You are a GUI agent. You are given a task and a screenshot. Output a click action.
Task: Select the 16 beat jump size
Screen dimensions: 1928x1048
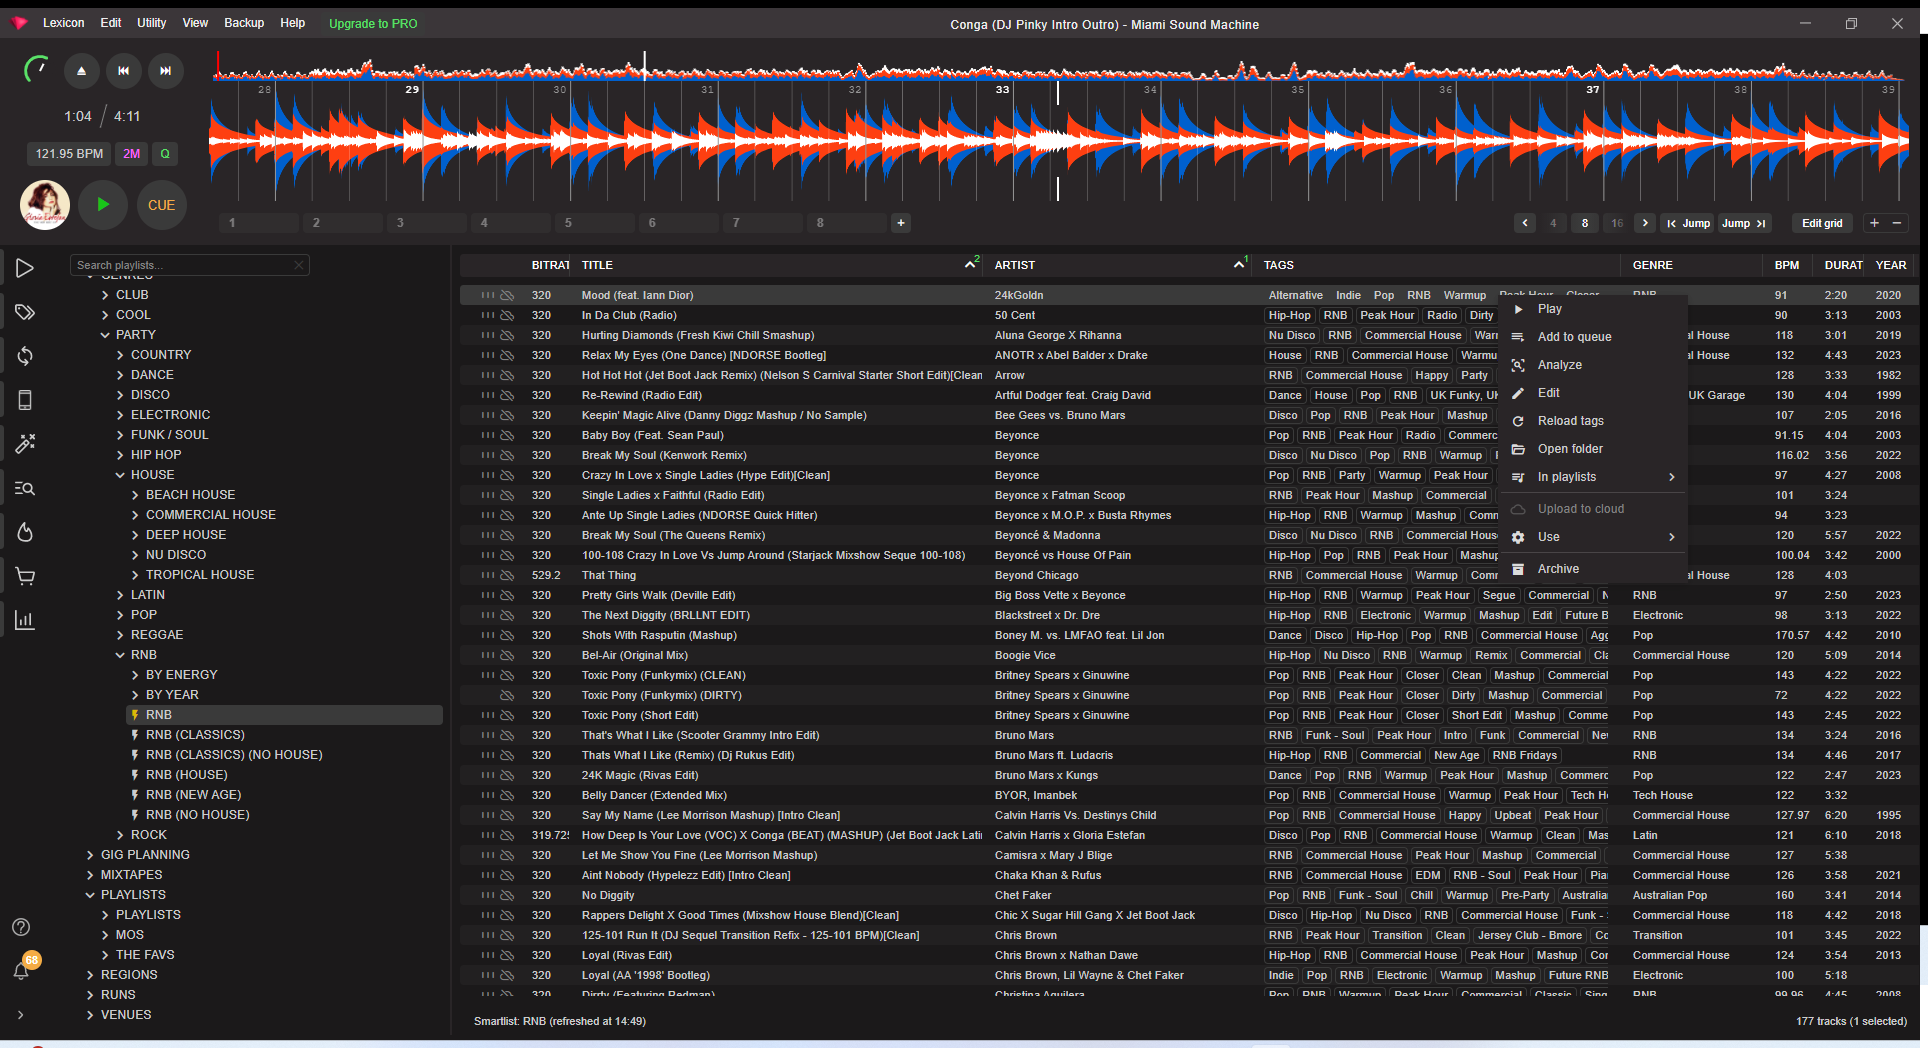(x=1617, y=223)
